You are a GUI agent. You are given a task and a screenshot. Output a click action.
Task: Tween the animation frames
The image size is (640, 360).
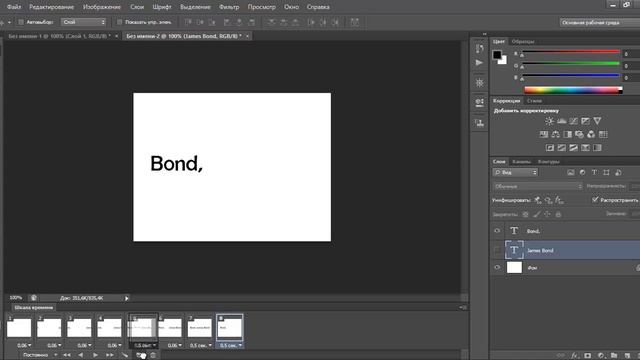click(125, 355)
